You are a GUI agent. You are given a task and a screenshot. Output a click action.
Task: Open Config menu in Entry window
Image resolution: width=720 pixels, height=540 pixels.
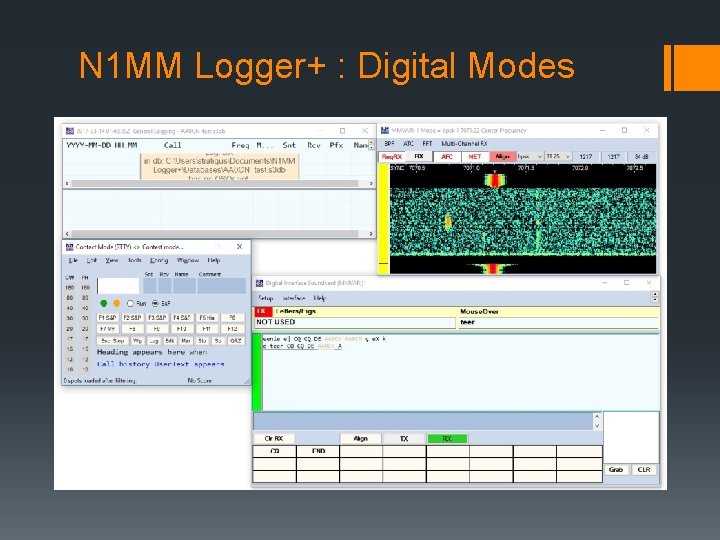click(x=159, y=260)
